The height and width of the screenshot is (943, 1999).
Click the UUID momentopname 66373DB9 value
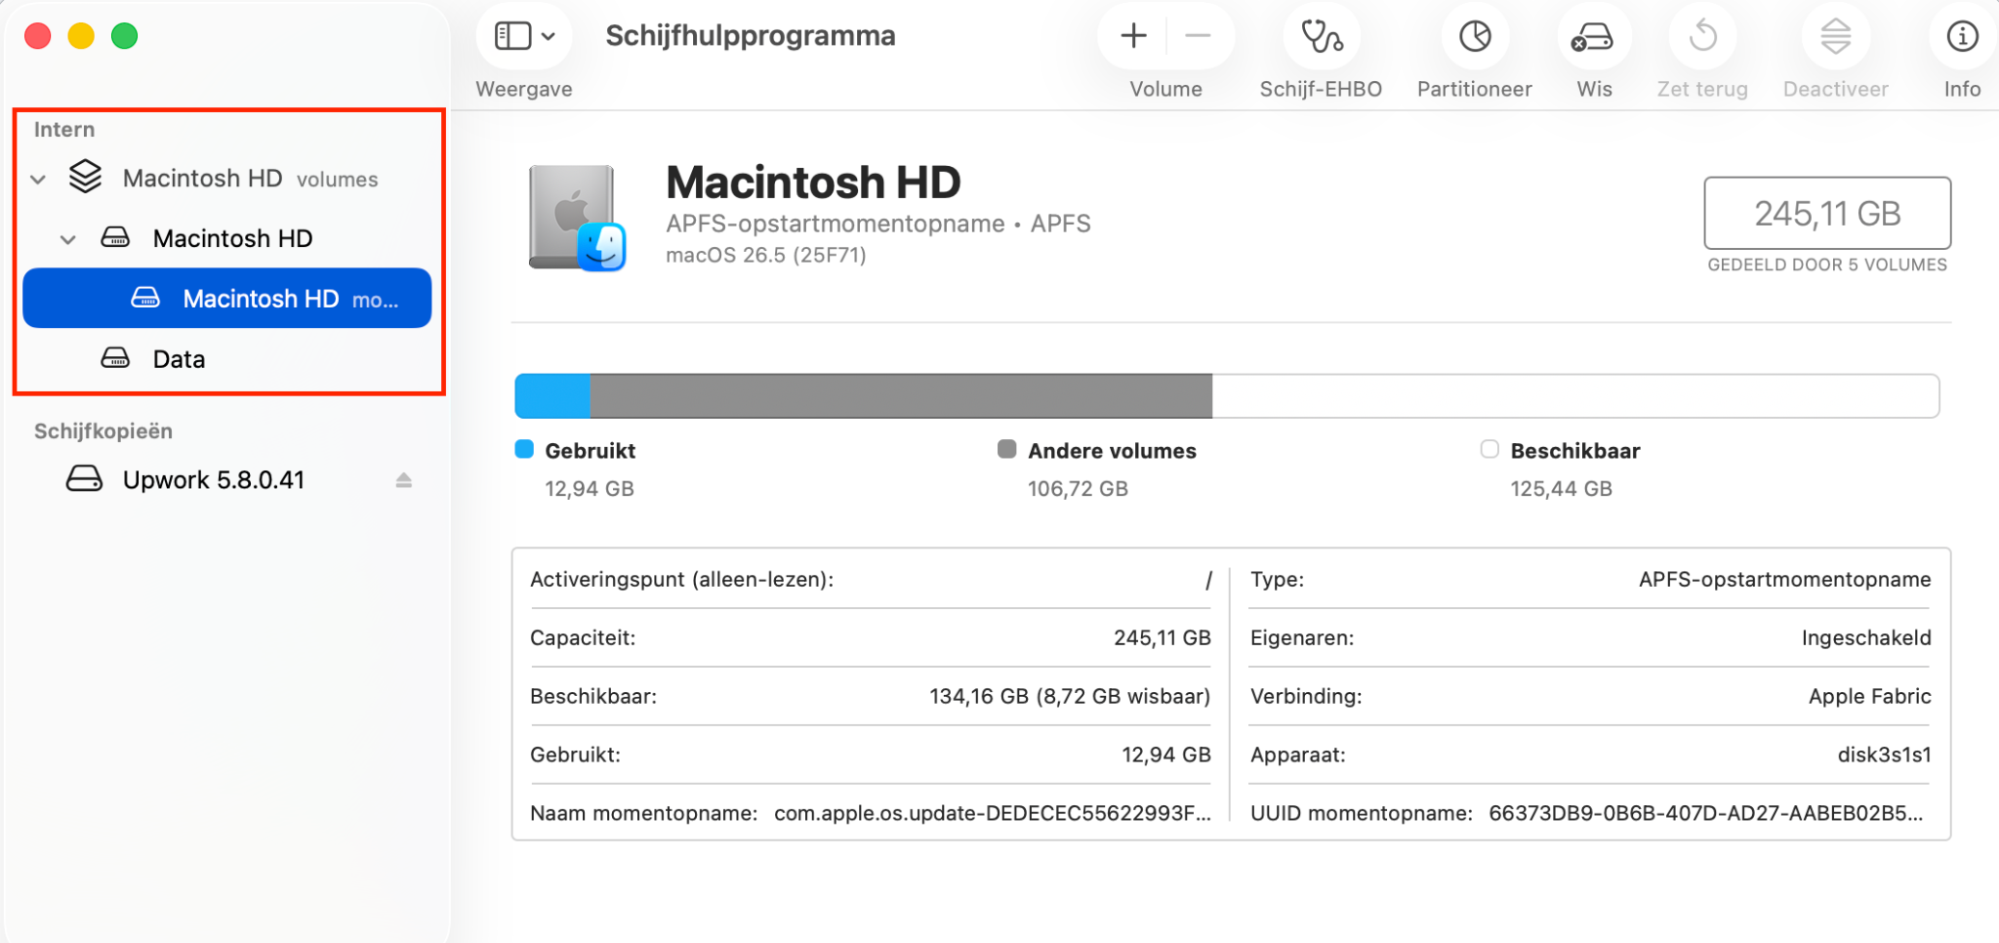[1705, 813]
